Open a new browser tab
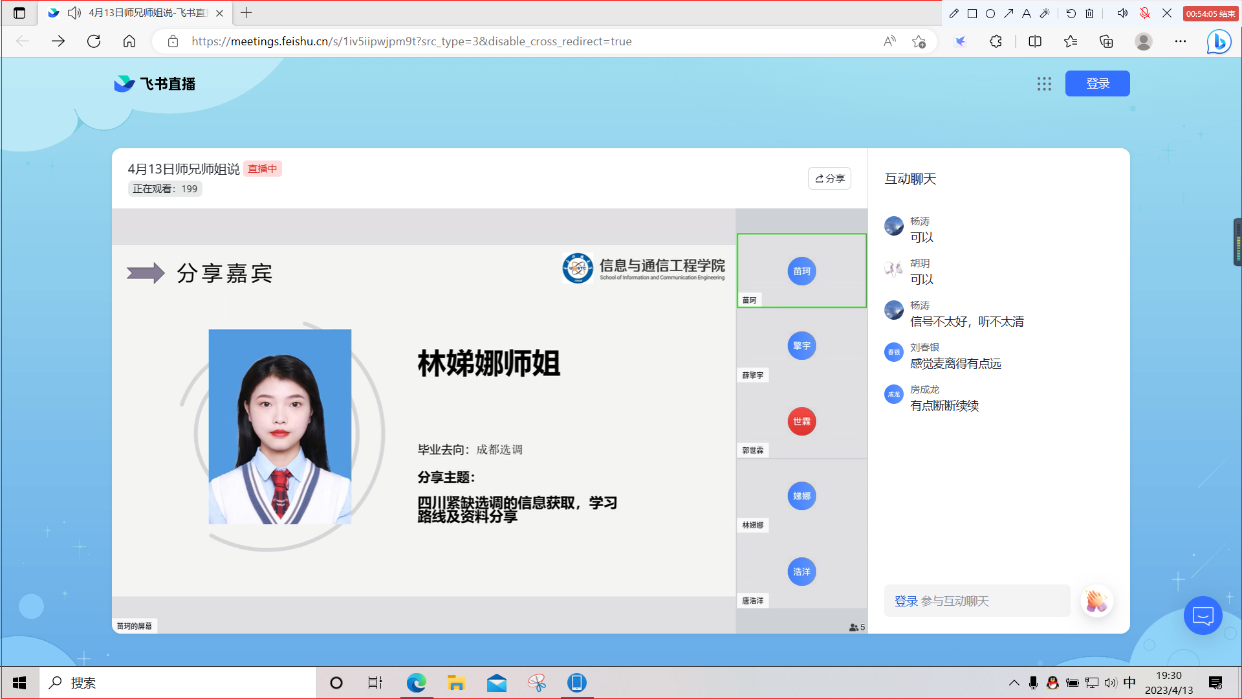 click(247, 13)
